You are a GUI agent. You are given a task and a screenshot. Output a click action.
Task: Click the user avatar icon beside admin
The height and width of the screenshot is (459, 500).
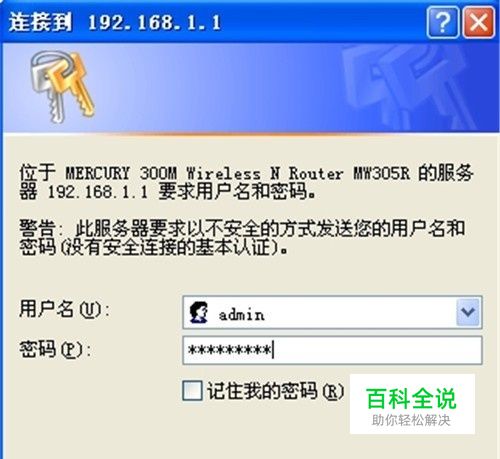tap(199, 312)
